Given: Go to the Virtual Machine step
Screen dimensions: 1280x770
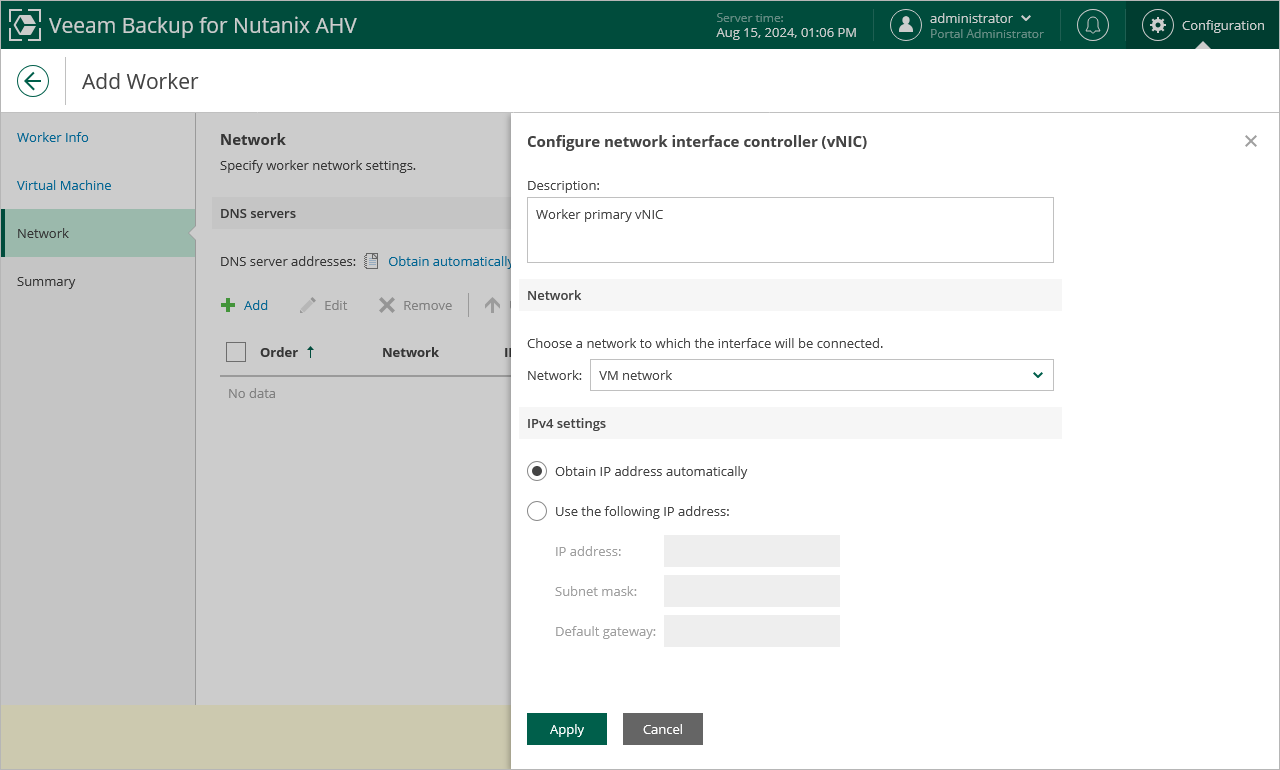Looking at the screenshot, I should tap(64, 185).
